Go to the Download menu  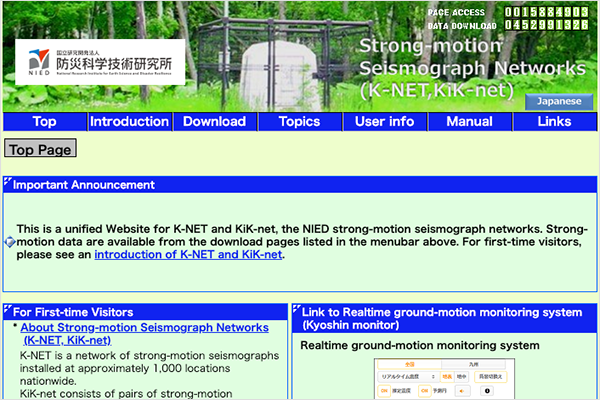coord(214,122)
